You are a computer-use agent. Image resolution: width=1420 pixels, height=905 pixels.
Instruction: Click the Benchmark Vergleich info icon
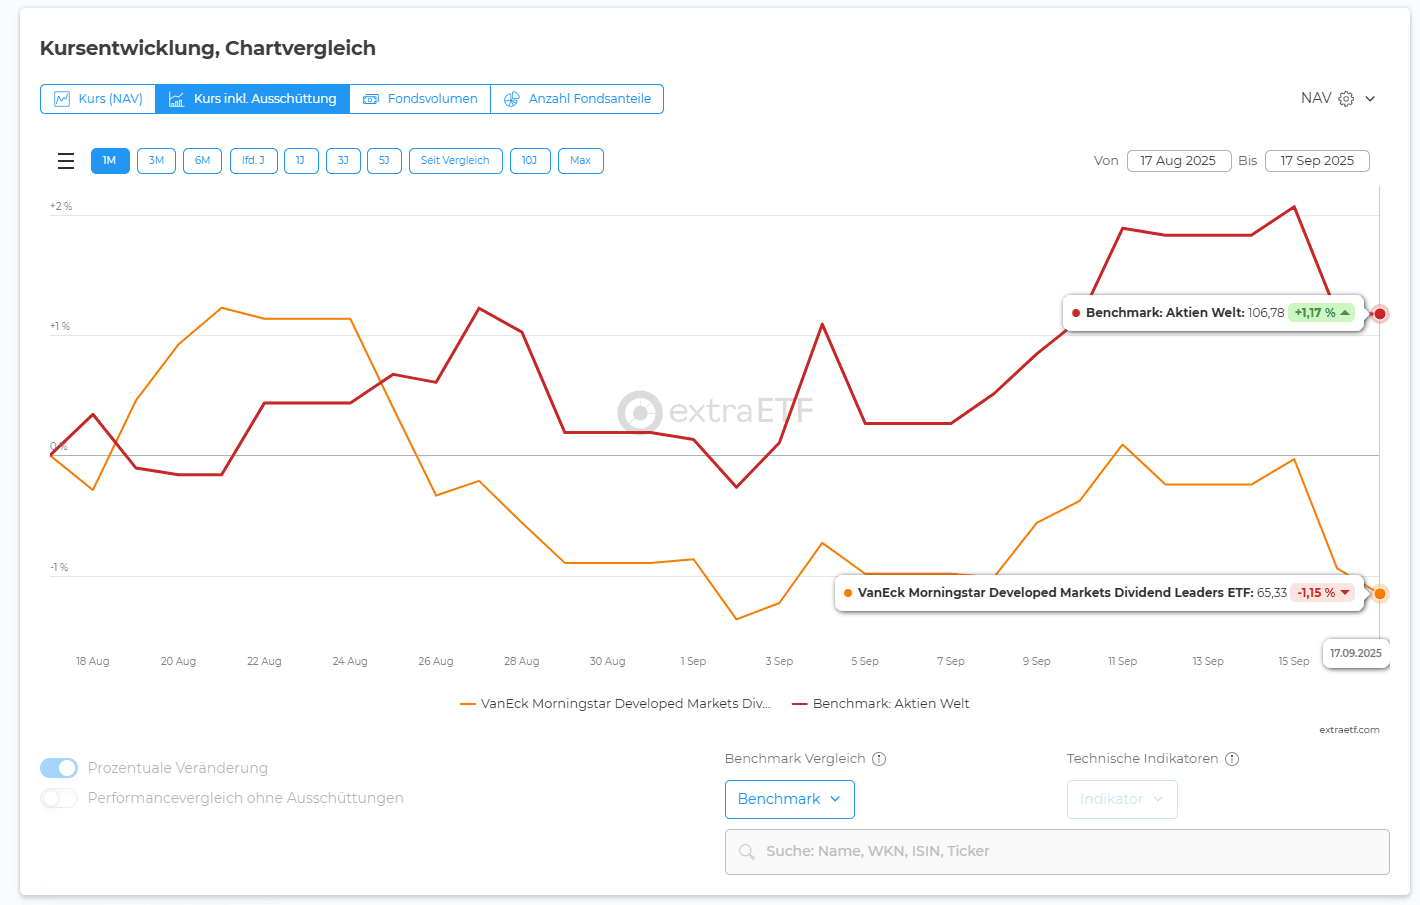[x=879, y=759]
